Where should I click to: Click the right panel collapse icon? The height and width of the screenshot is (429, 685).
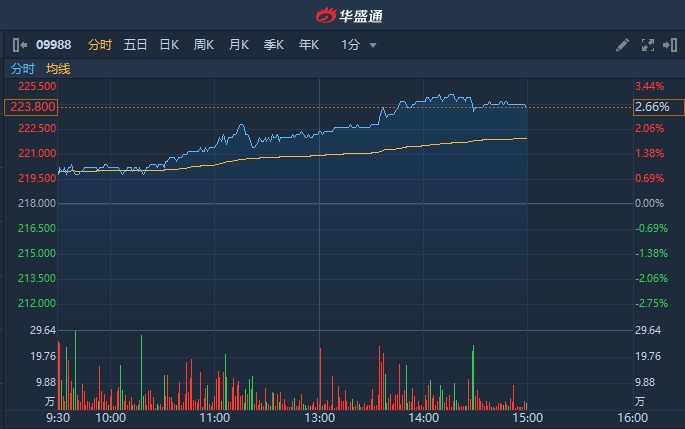tap(667, 45)
